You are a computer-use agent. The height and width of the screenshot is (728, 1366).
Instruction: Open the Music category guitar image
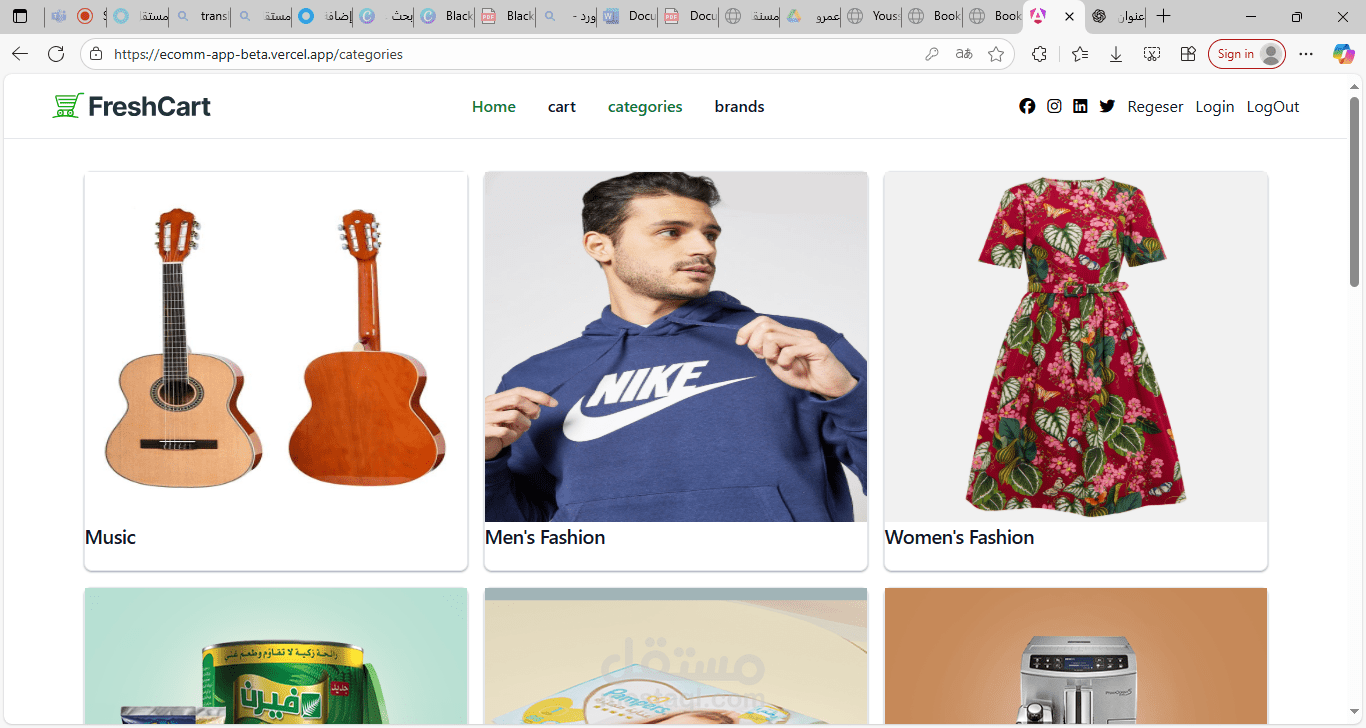276,347
